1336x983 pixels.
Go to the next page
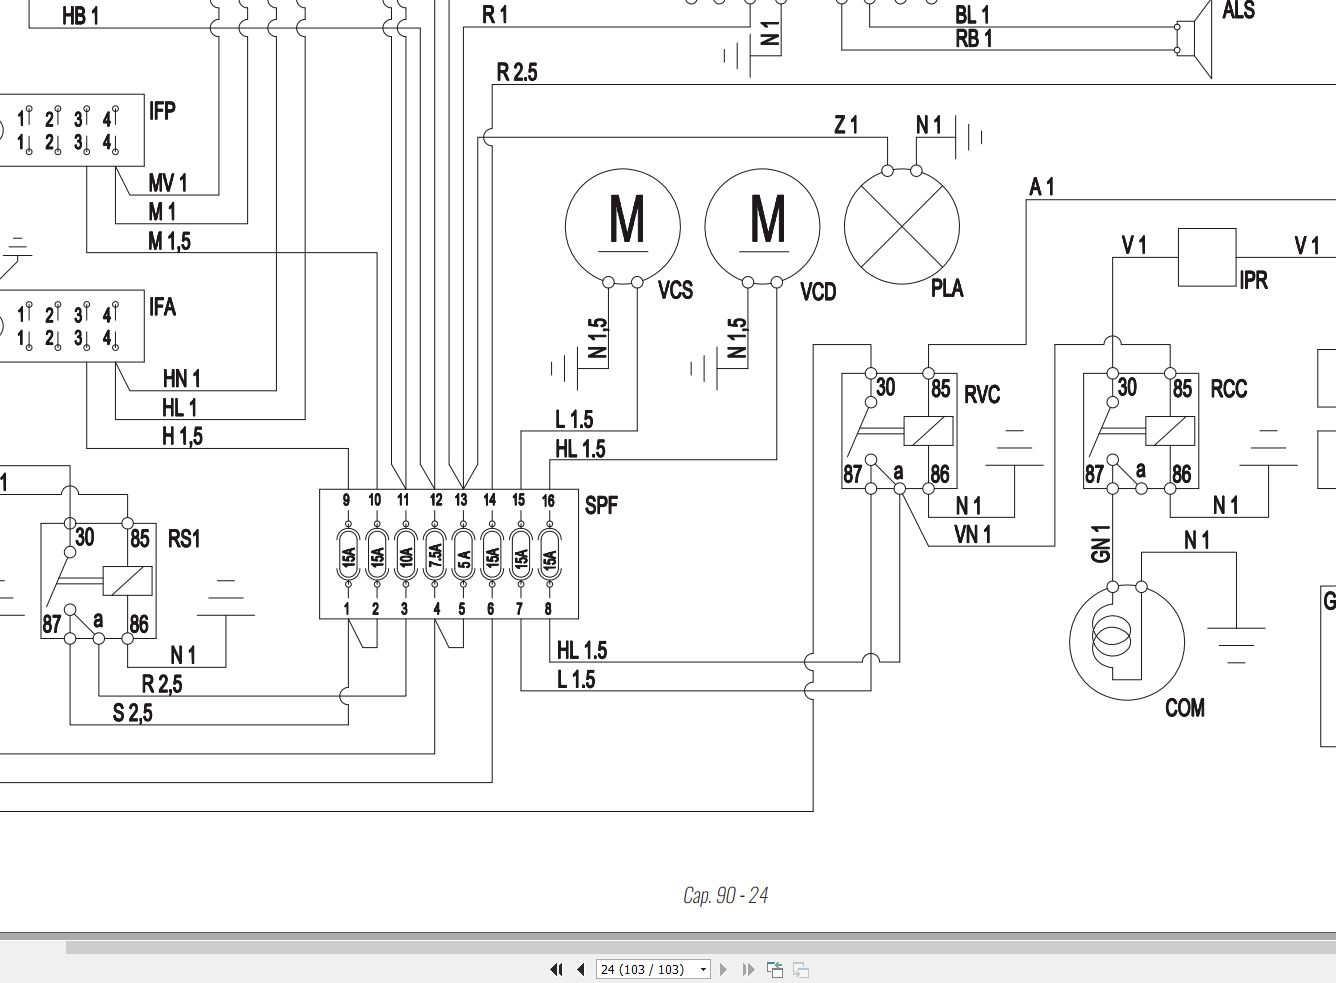click(724, 969)
